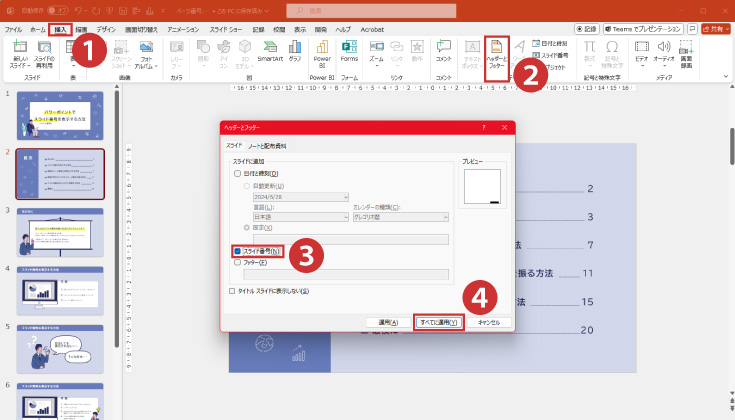Switch to the Design (デザイン) tab
Screen dimensions: 735x420
point(106,30)
